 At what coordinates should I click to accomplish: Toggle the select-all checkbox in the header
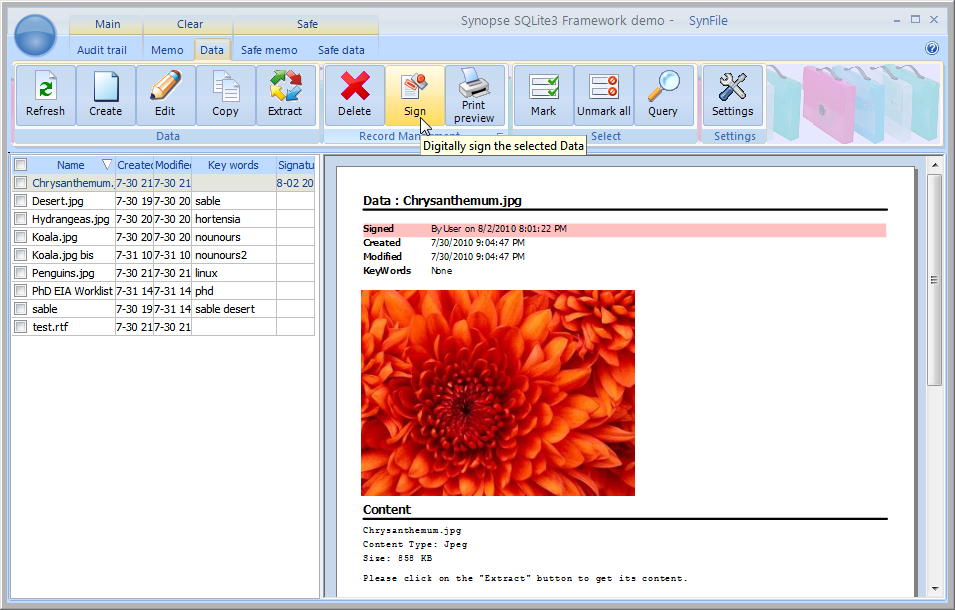[x=20, y=165]
